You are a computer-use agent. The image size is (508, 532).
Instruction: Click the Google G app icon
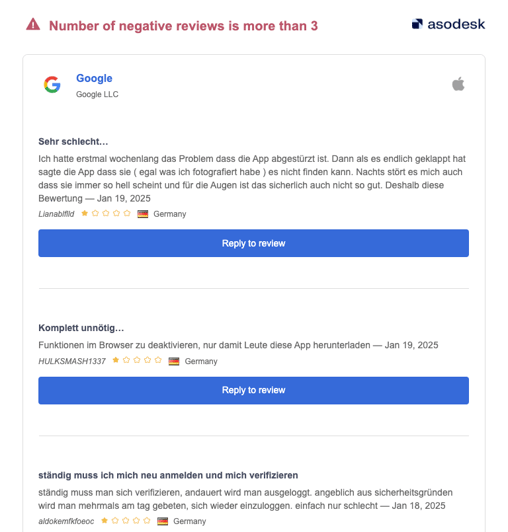[52, 84]
